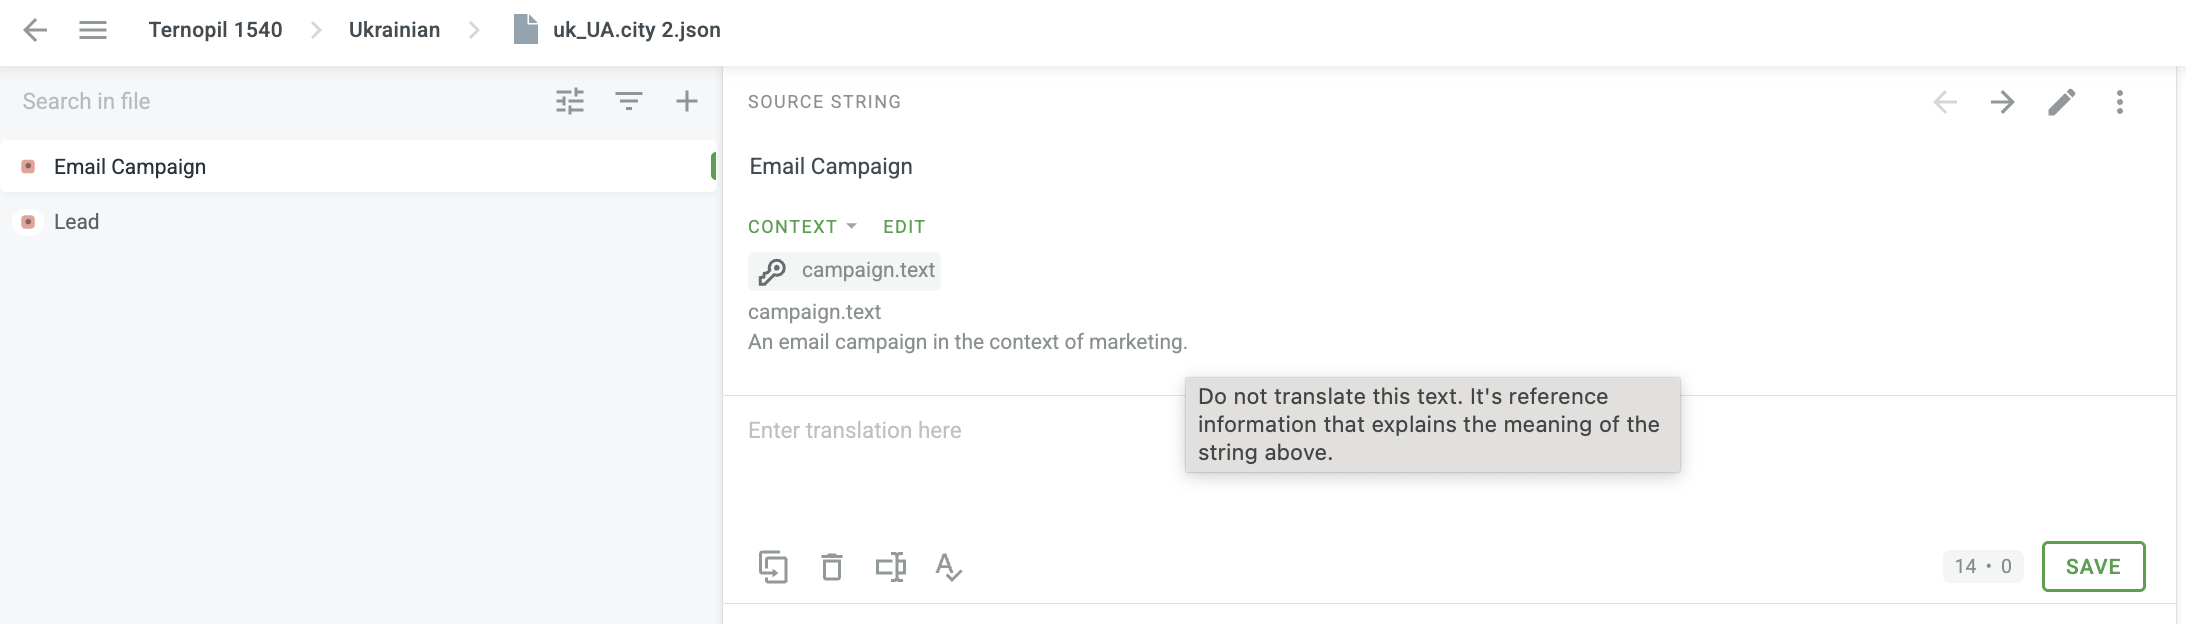
Task: Copy source to translation field
Action: (773, 567)
